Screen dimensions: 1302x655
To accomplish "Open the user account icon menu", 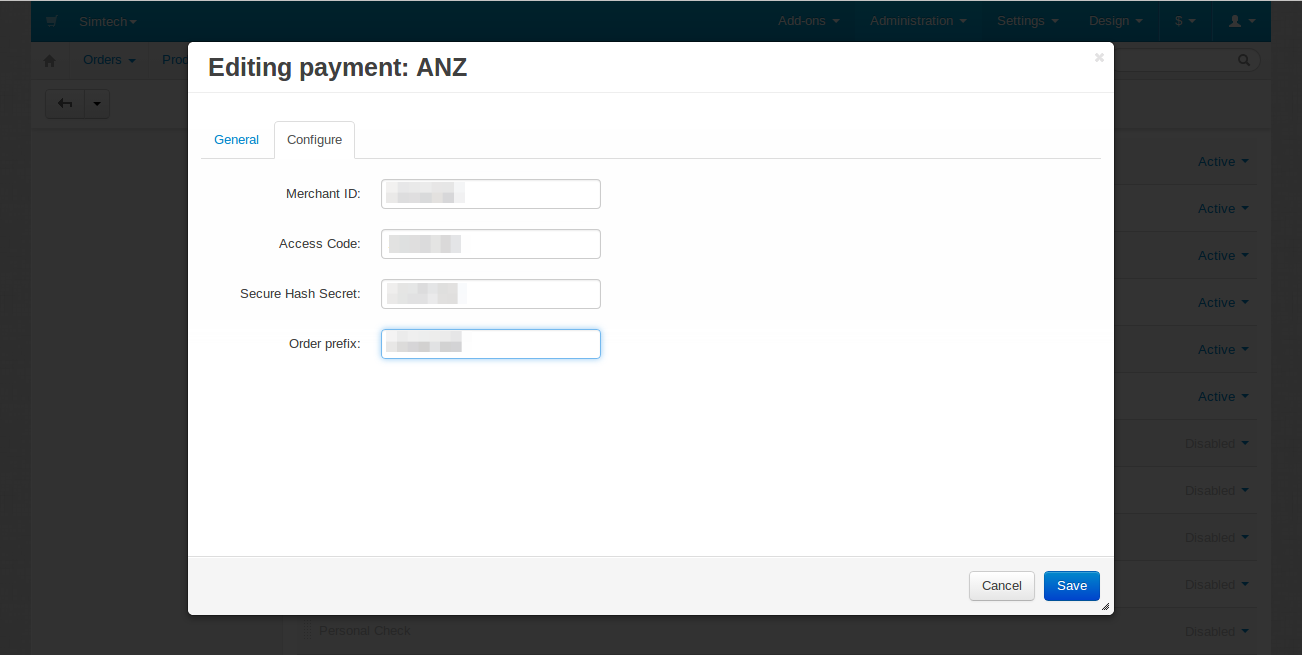I will (1241, 21).
